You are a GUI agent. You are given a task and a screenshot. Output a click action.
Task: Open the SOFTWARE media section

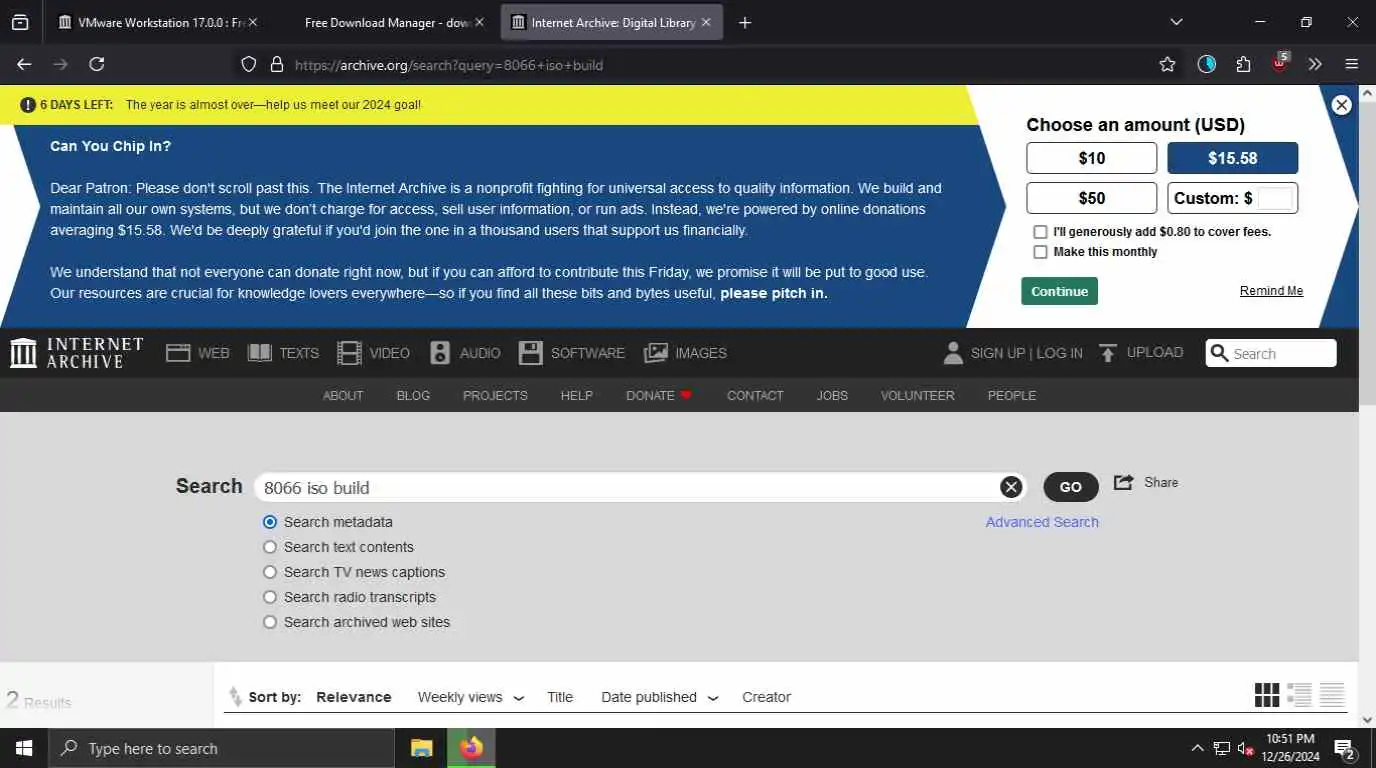coord(571,353)
